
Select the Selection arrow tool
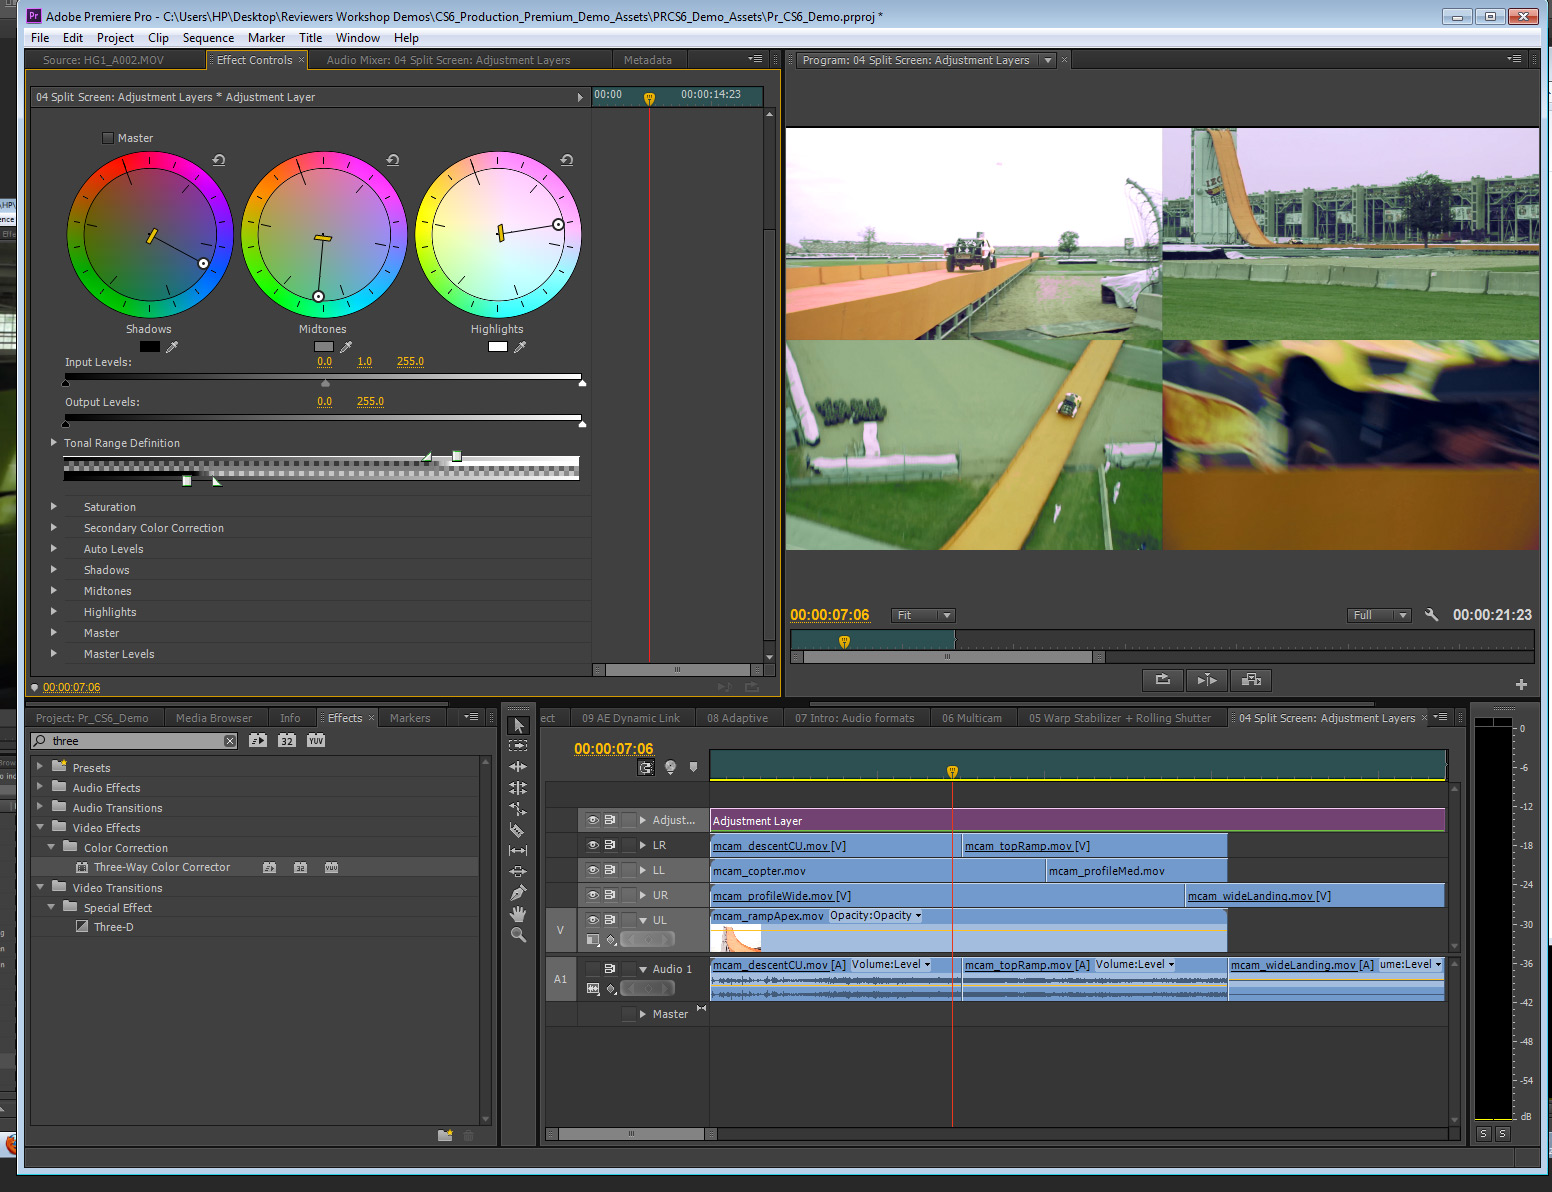(x=518, y=725)
